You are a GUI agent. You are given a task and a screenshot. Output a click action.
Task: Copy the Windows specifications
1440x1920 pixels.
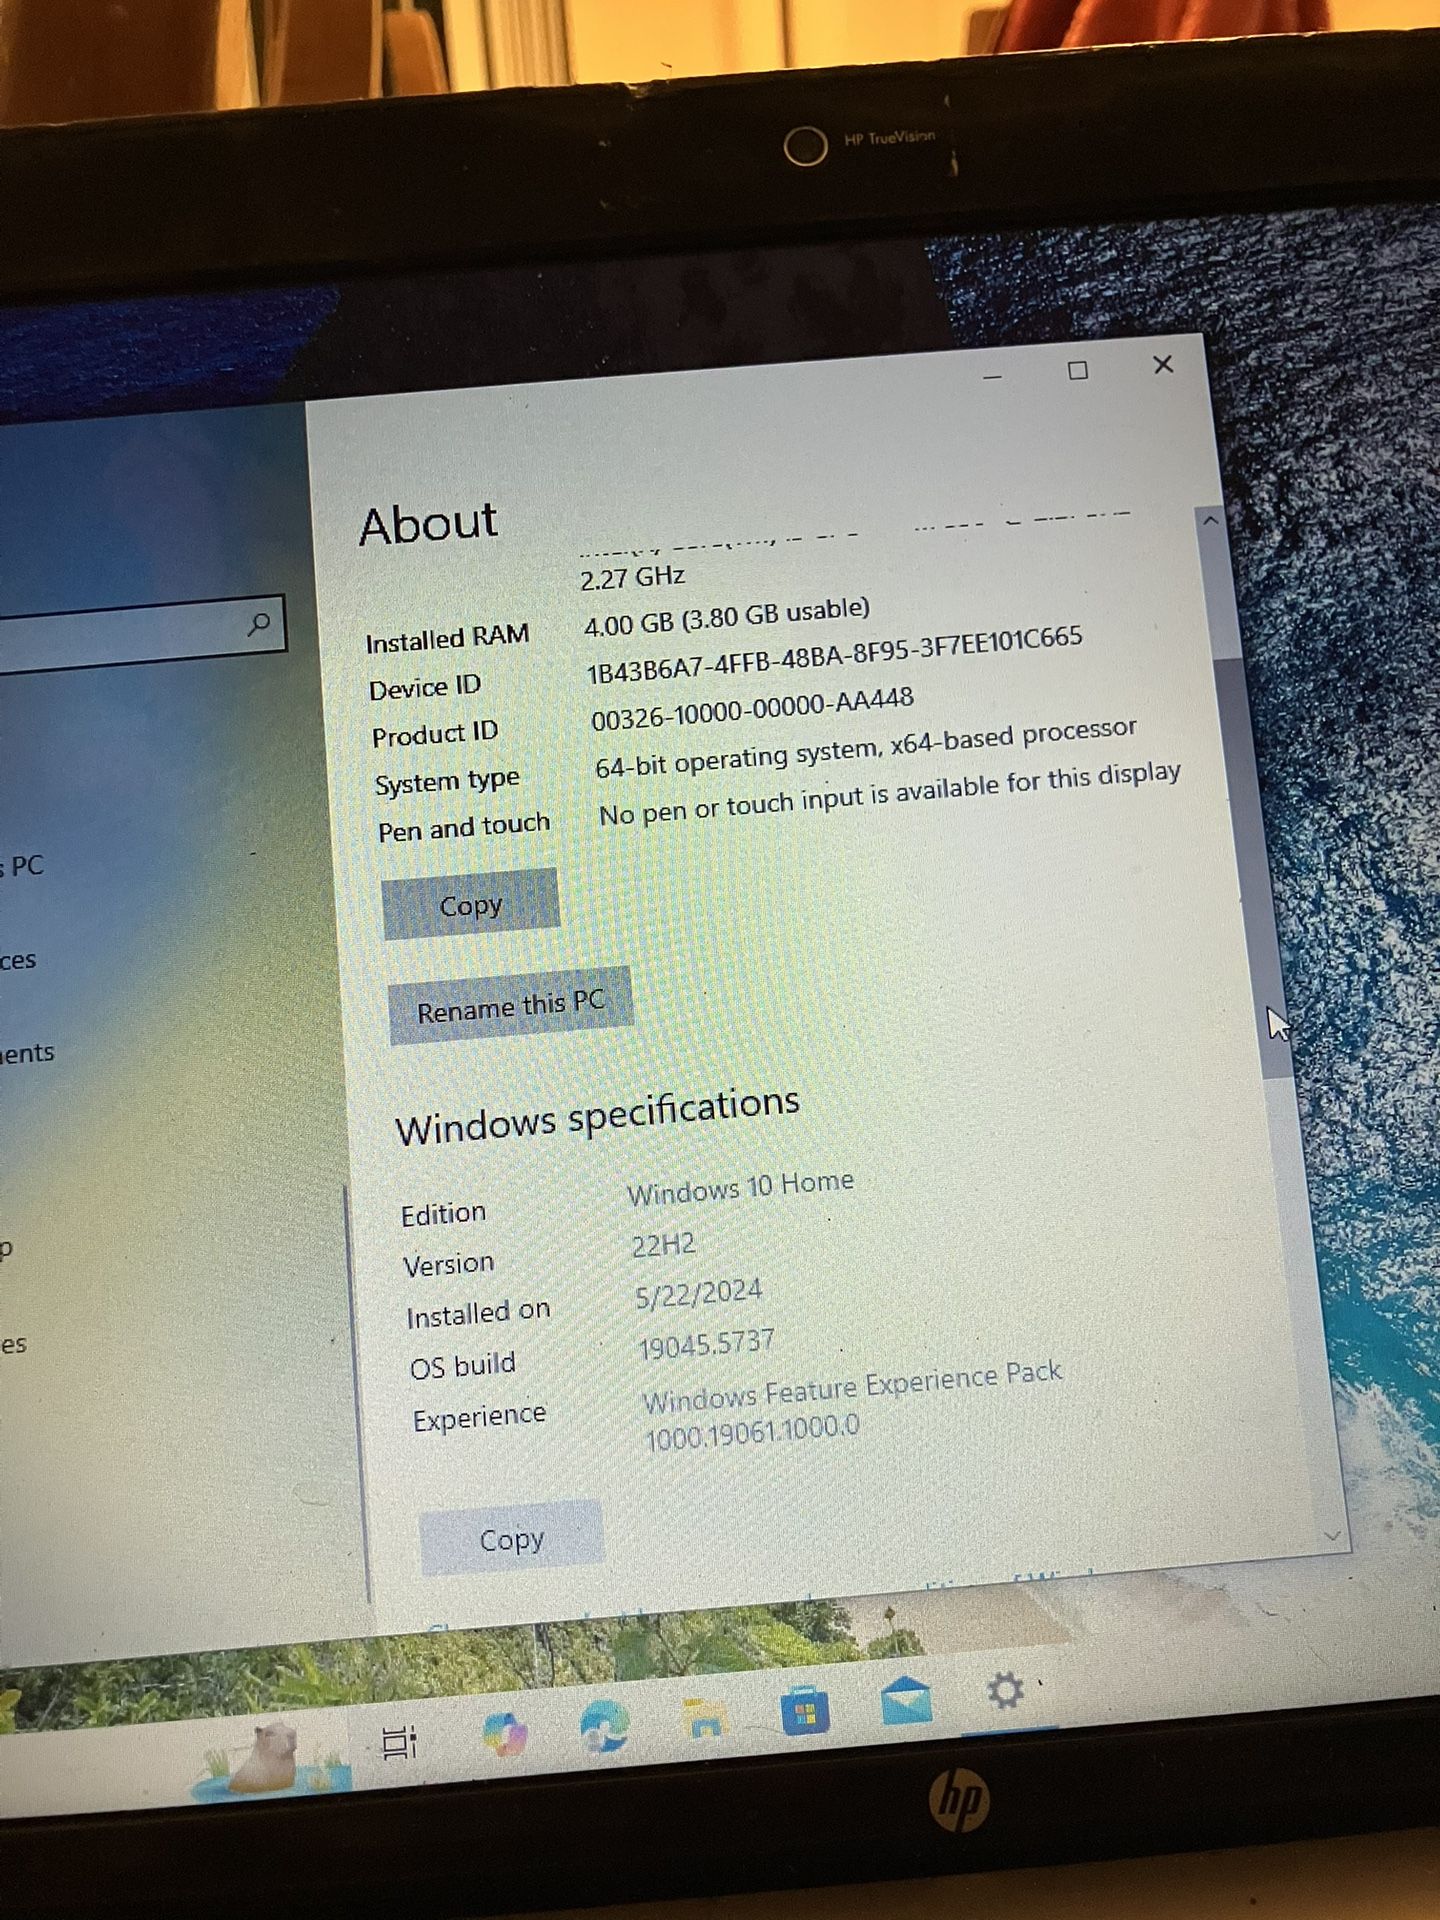click(512, 1539)
